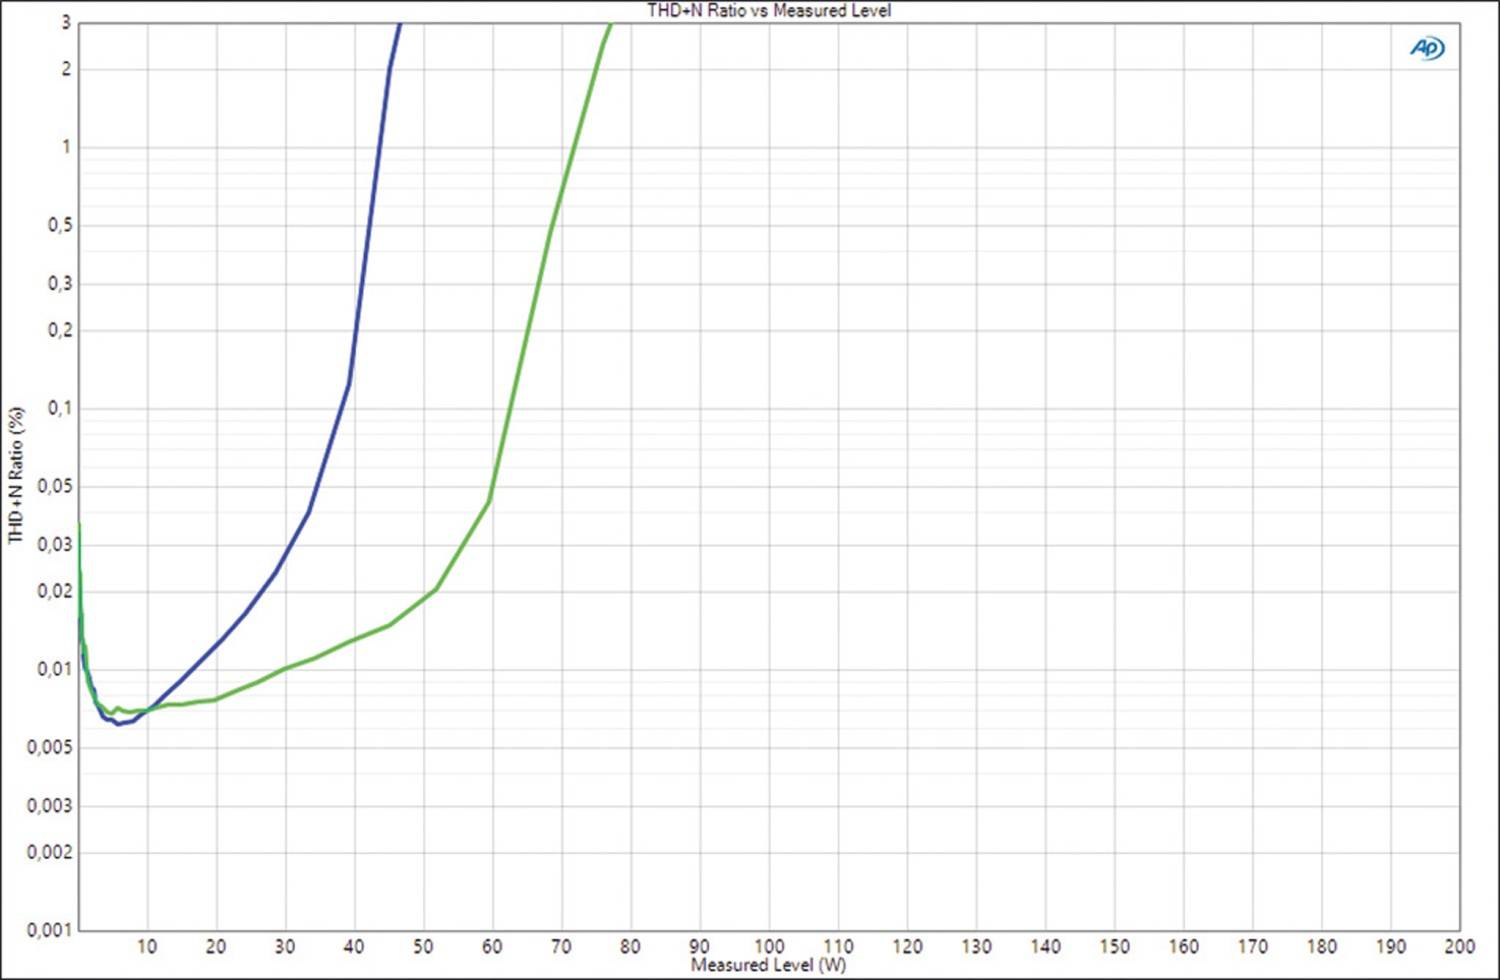Viewport: 1500px width, 980px height.
Task: Click the X-axis label 'Measured Level (W)'
Action: click(x=768, y=965)
